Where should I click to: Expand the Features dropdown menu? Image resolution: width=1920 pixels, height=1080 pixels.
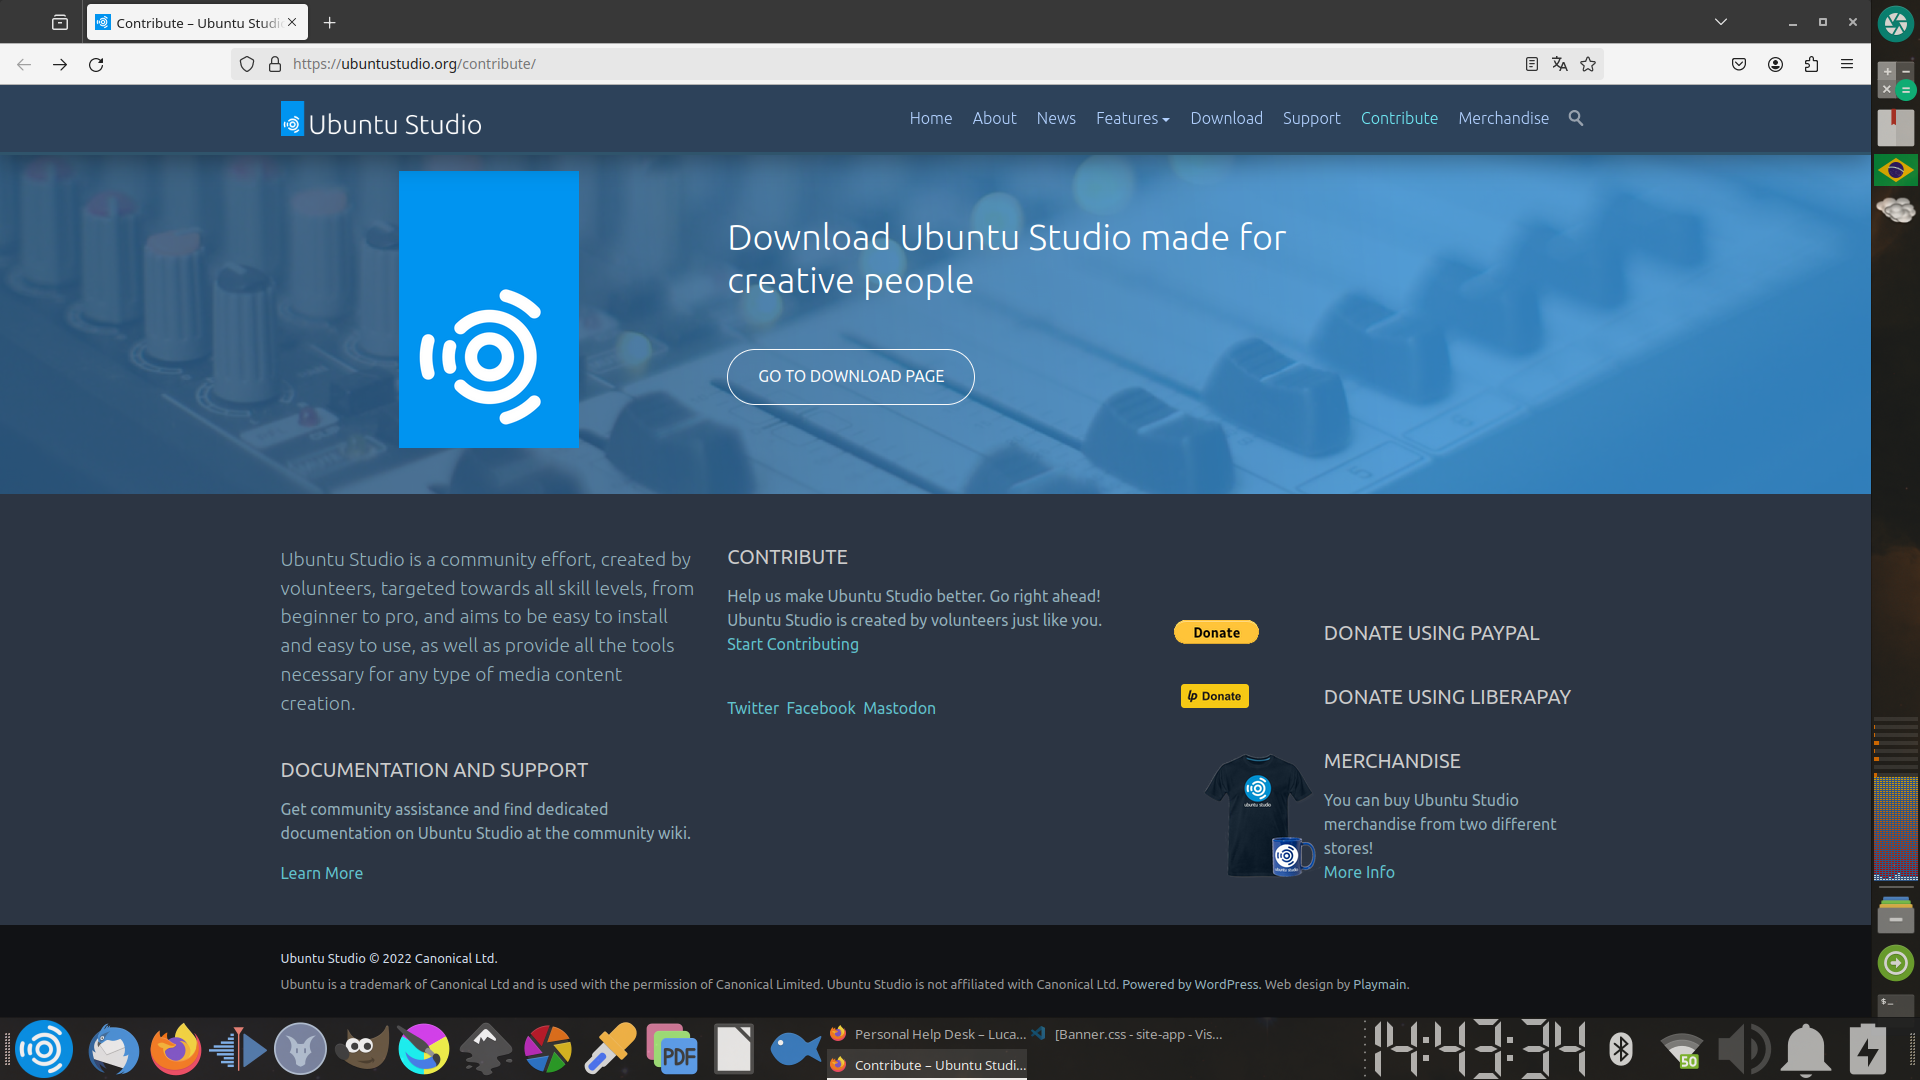tap(1132, 118)
